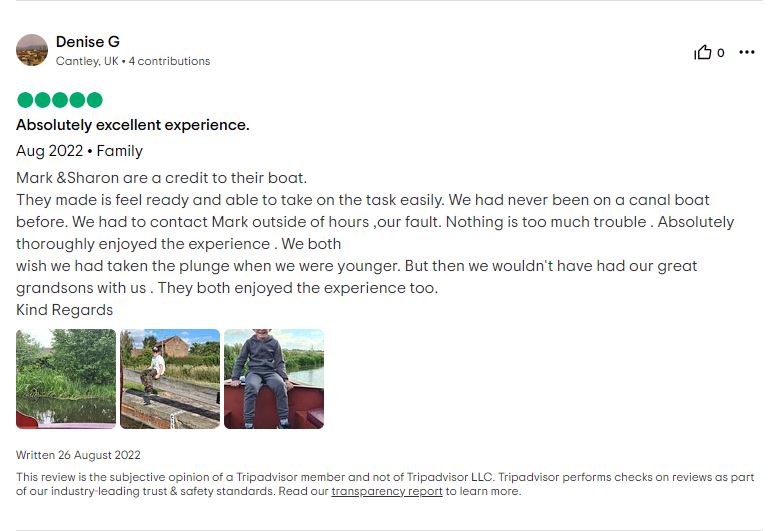Click the fifth green rating bubble
Screen dimensions: 779x531
click(x=94, y=100)
